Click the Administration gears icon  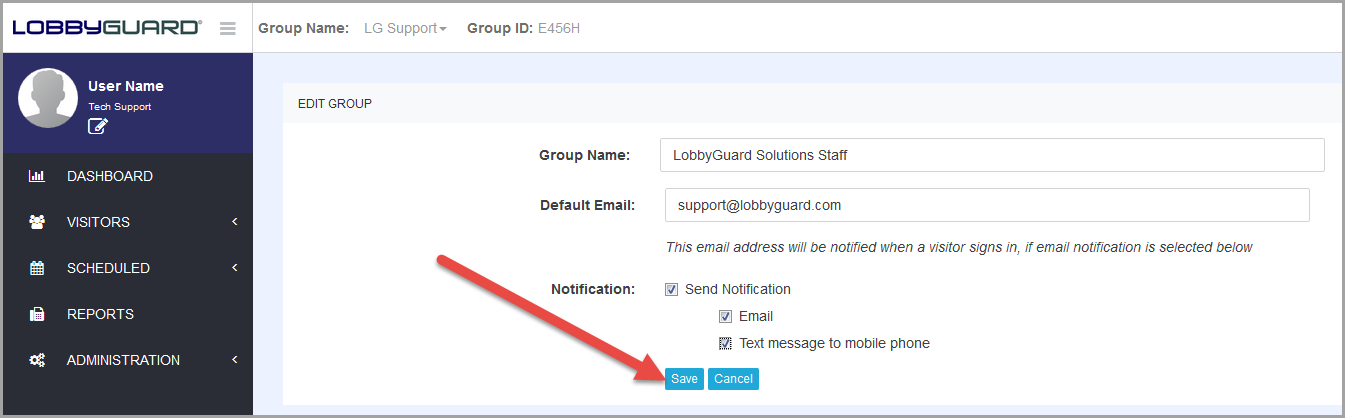coord(37,360)
